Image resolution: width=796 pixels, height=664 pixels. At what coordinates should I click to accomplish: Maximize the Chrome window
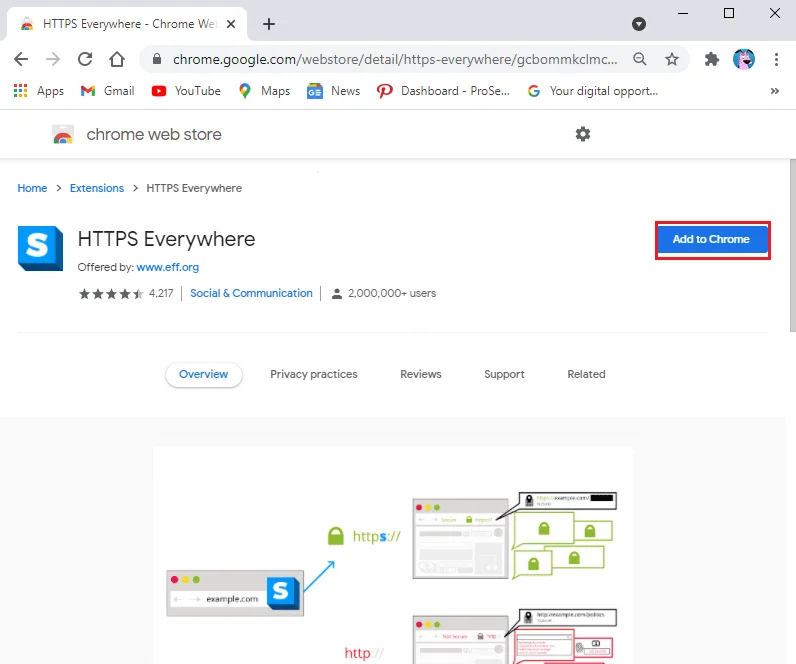pos(728,14)
